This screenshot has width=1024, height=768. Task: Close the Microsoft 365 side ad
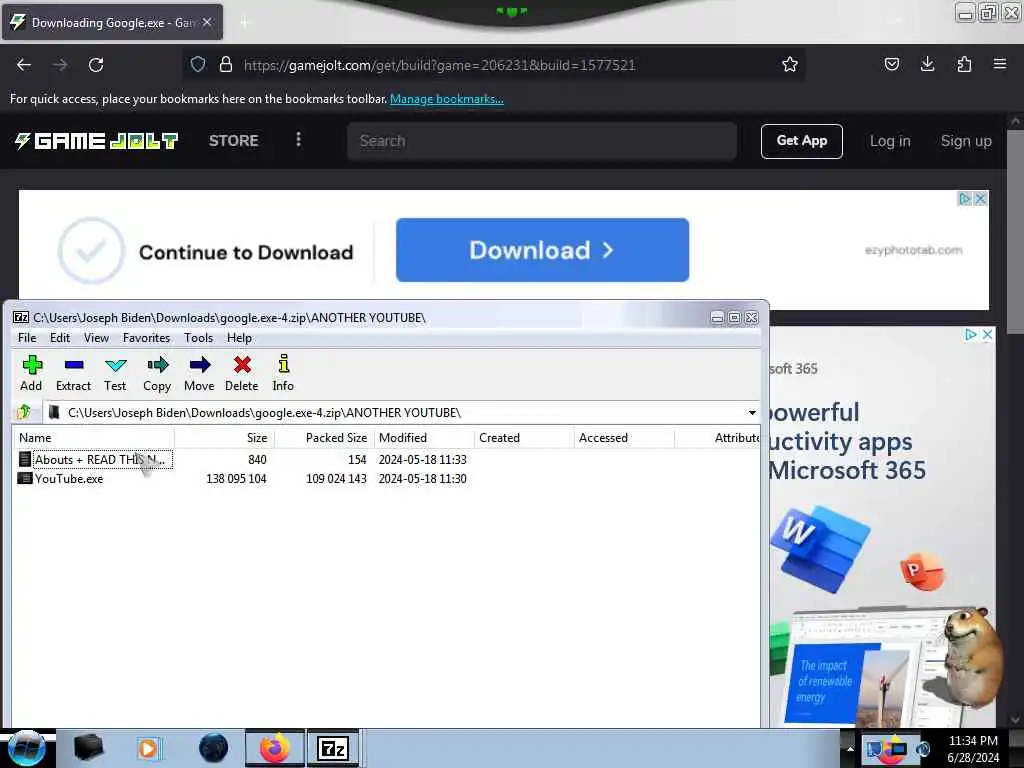coord(987,334)
